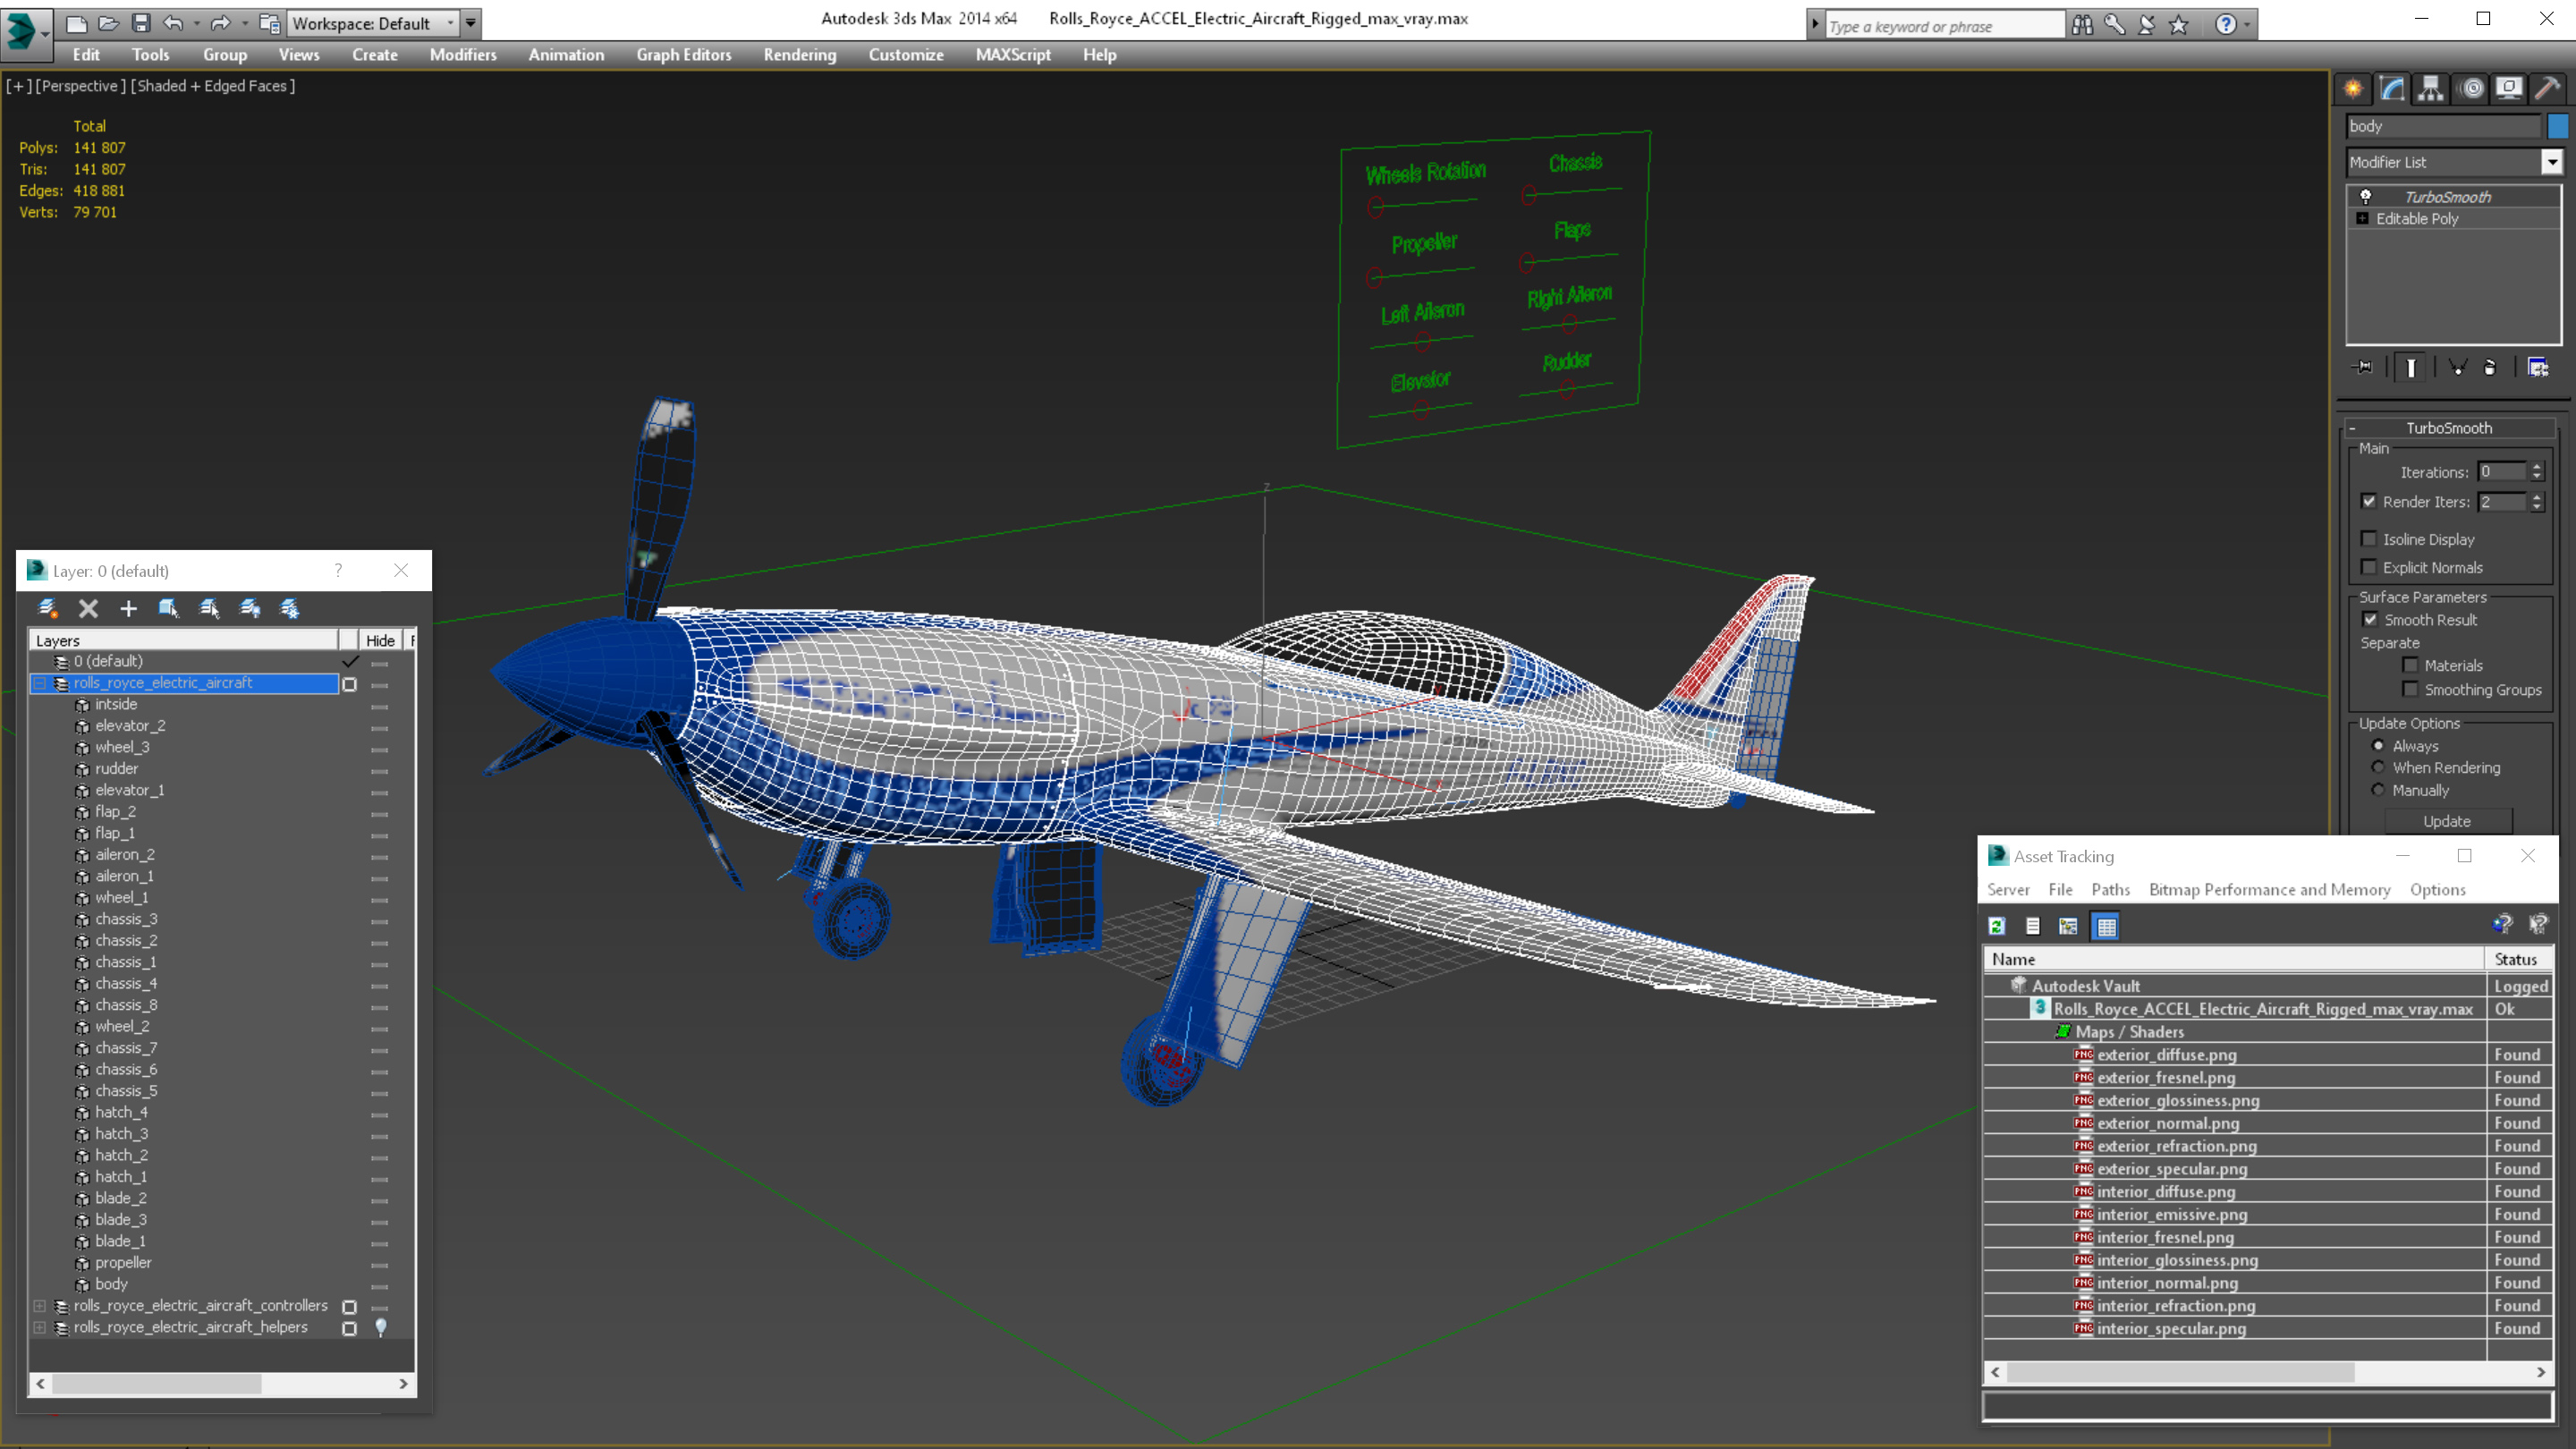Click the Delete layer X icon
2576x1449 pixels.
click(88, 608)
